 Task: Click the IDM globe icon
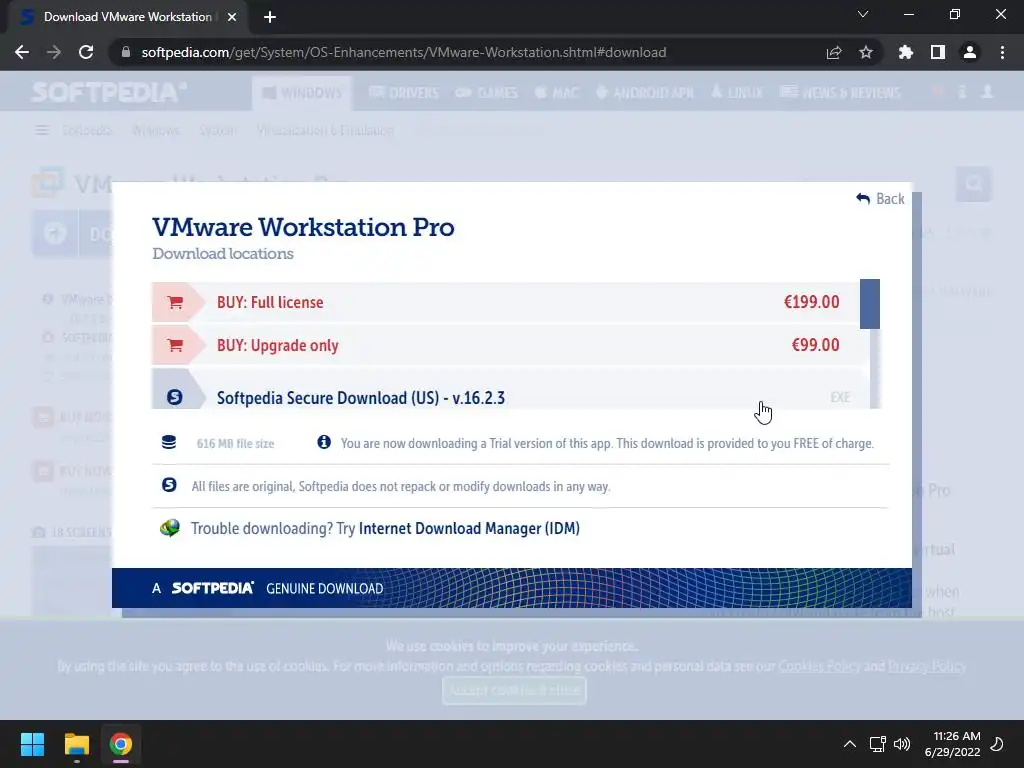coord(170,528)
